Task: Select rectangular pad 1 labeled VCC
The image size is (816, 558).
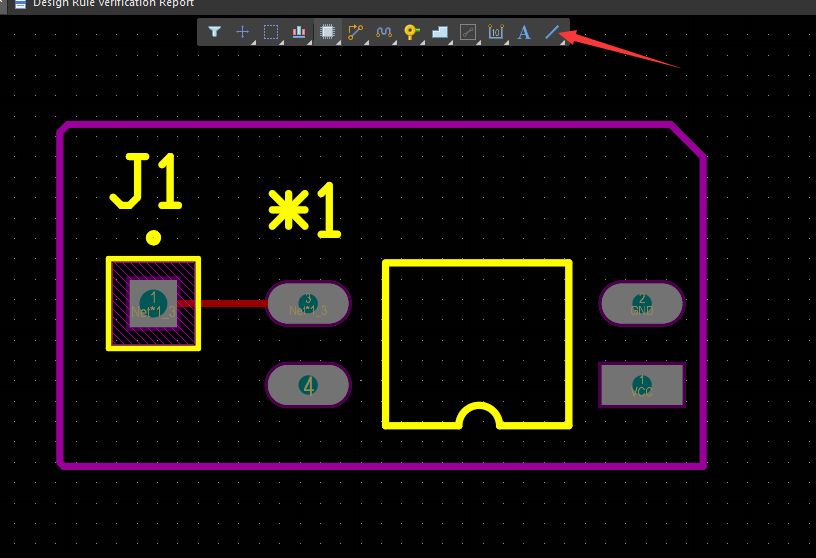Action: (642, 385)
